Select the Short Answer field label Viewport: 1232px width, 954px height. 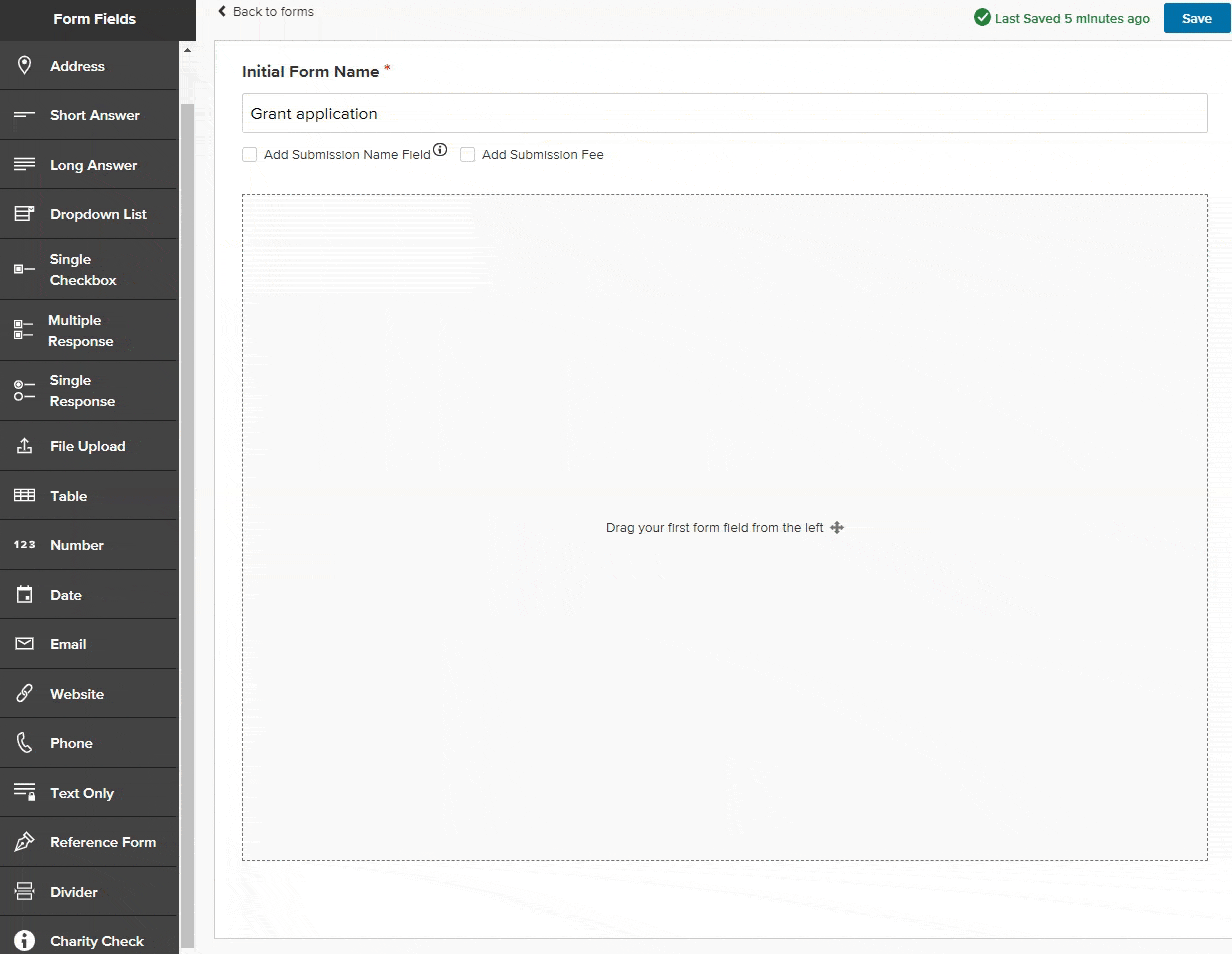(x=95, y=115)
